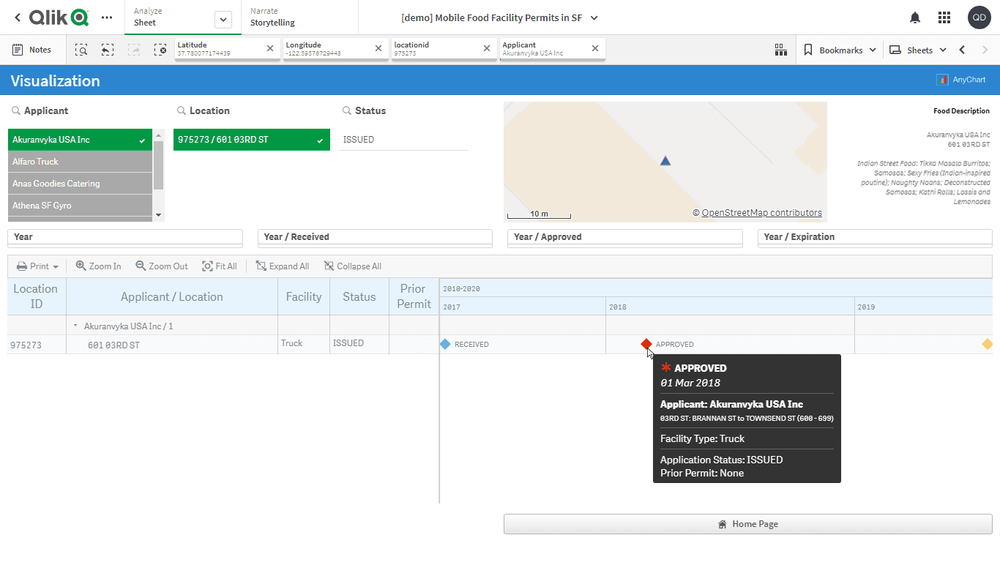Deselect location 975273 / 601 03RD ST
The width and height of the screenshot is (1000, 562).
[250, 140]
